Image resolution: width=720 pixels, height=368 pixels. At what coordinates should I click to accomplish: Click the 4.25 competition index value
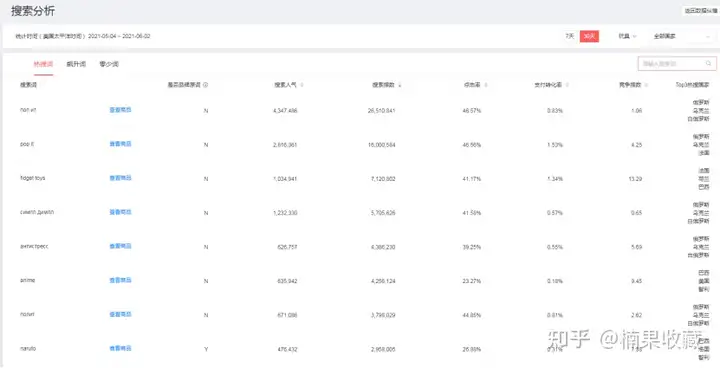[x=636, y=145]
